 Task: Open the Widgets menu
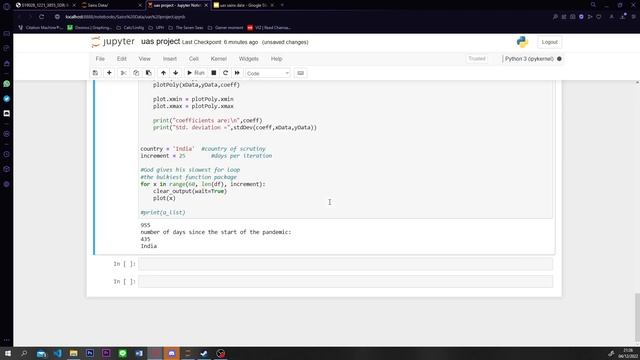coord(249,59)
